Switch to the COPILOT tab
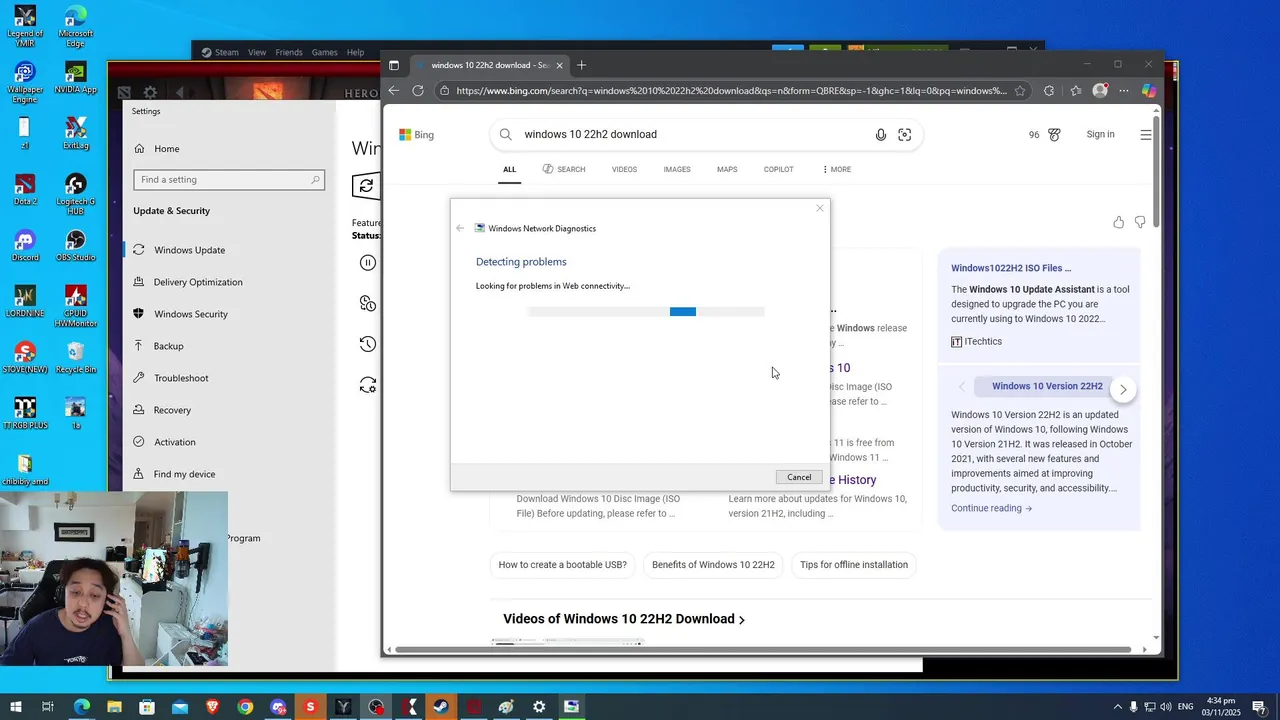 click(778, 169)
